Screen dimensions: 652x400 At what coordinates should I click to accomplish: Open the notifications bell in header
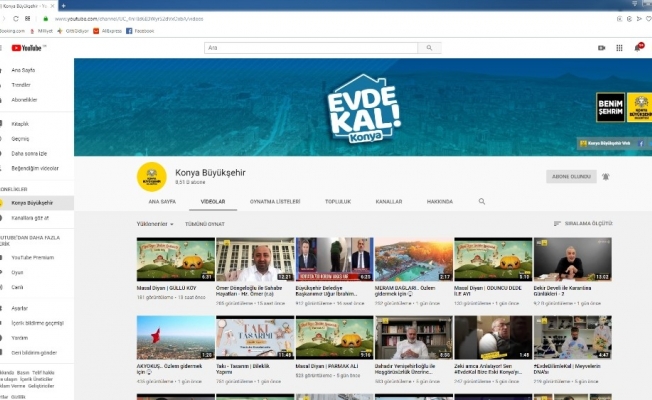point(638,47)
